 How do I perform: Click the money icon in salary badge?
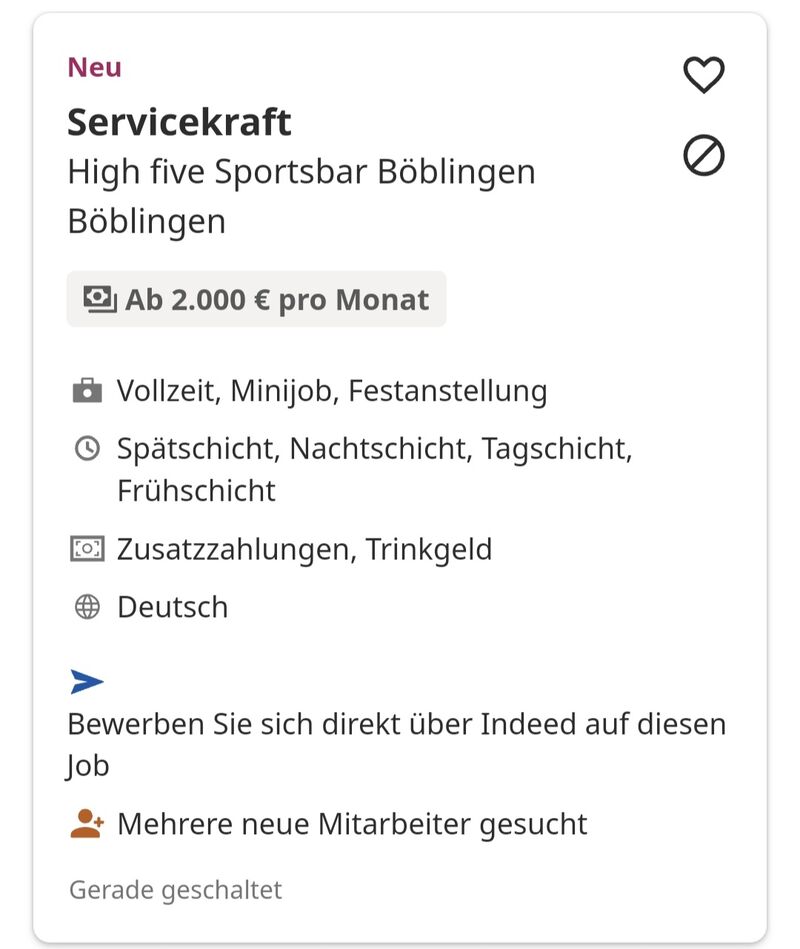pos(99,299)
